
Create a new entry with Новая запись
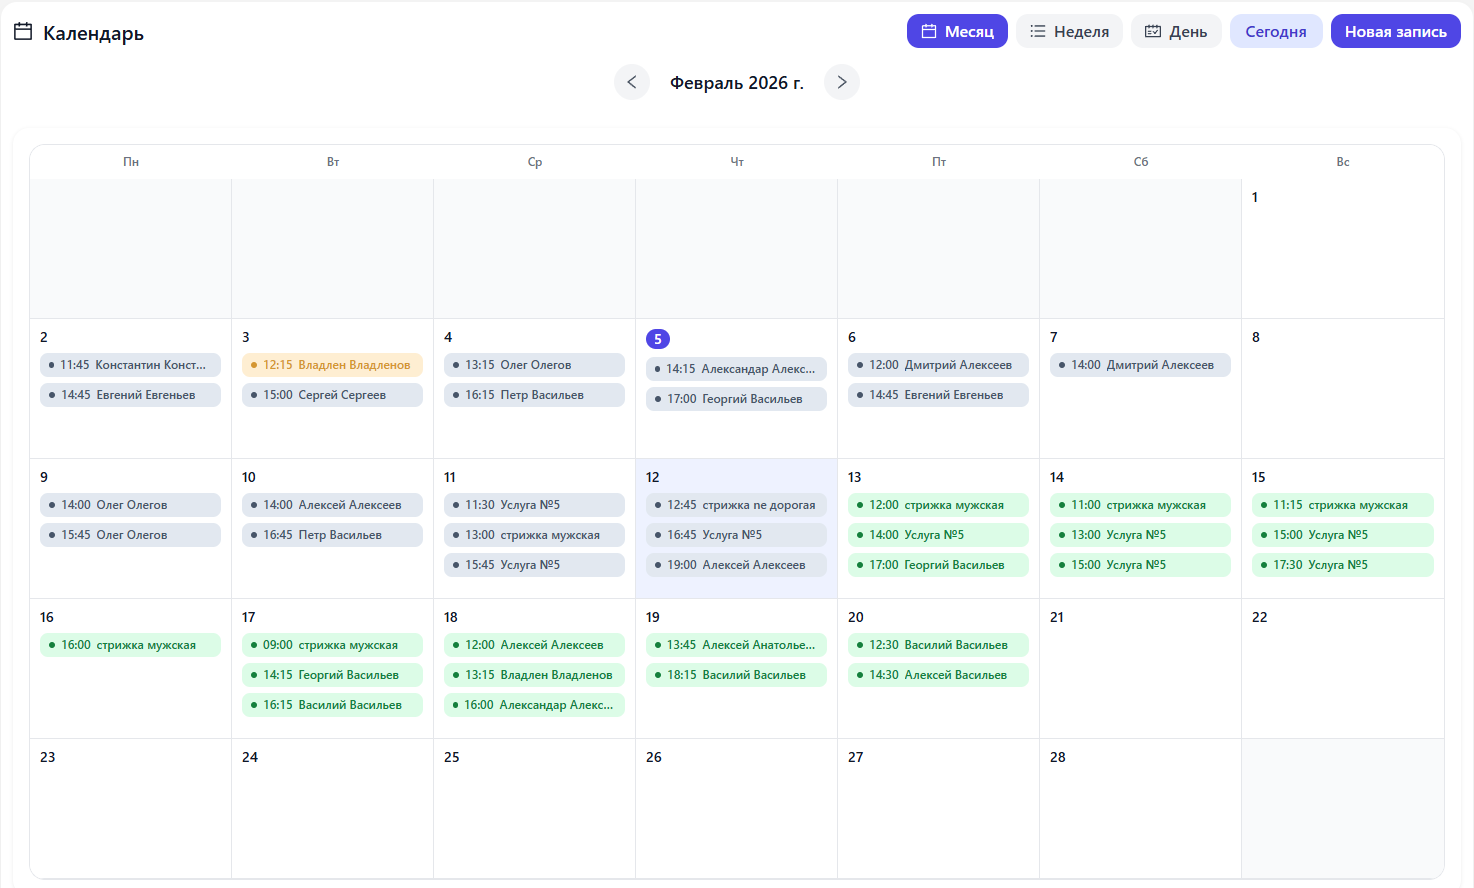(x=1395, y=32)
